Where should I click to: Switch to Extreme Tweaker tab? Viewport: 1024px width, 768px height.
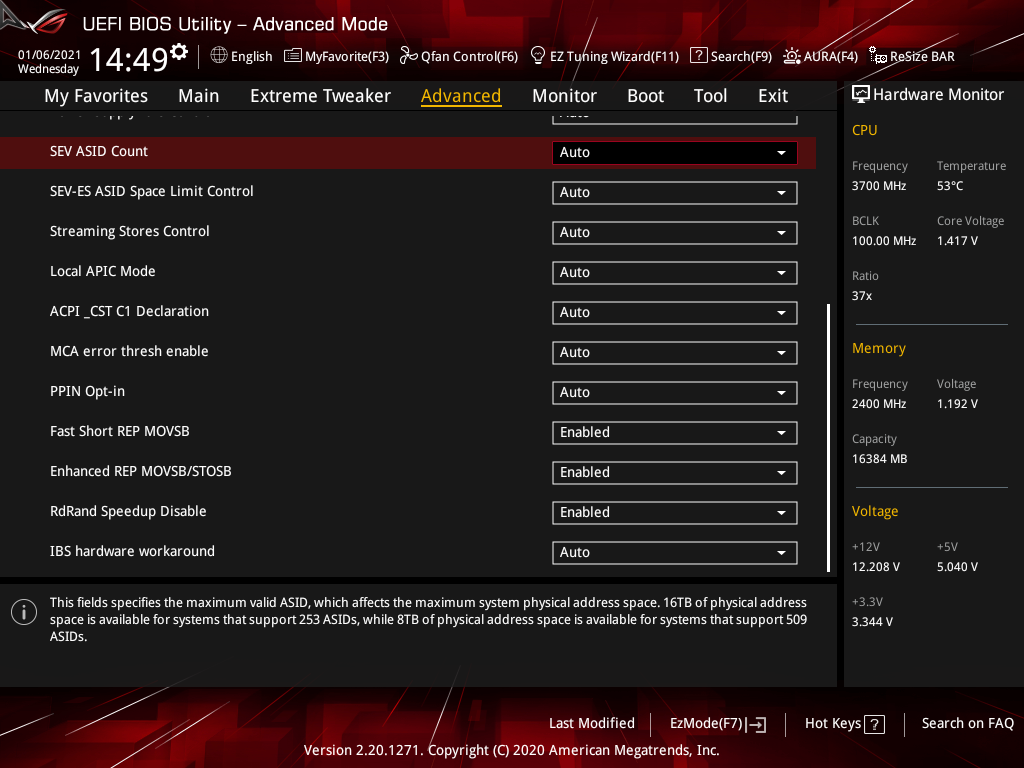point(320,96)
